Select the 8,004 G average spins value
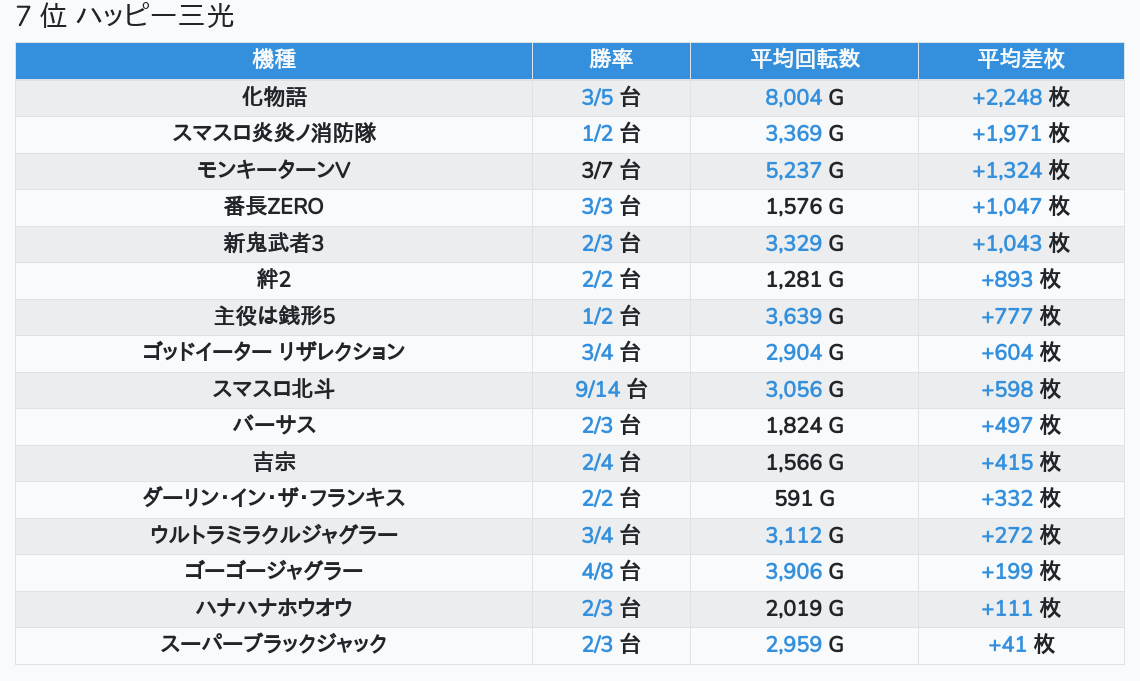 click(x=804, y=97)
